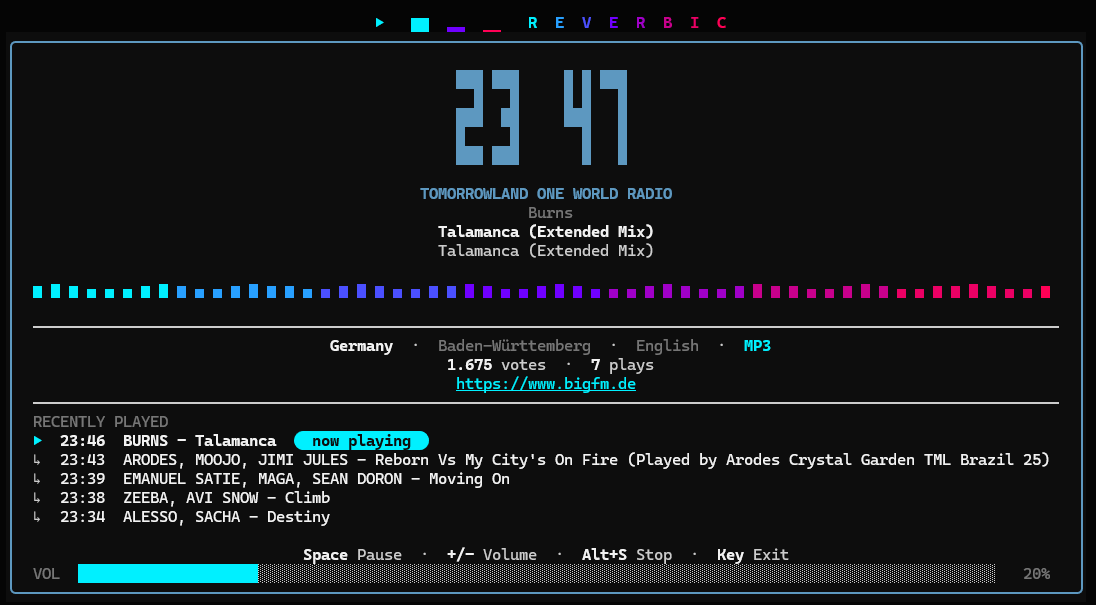This screenshot has height=605, width=1096.
Task: Click the Baden-Württemberg region label
Action: coord(514,346)
